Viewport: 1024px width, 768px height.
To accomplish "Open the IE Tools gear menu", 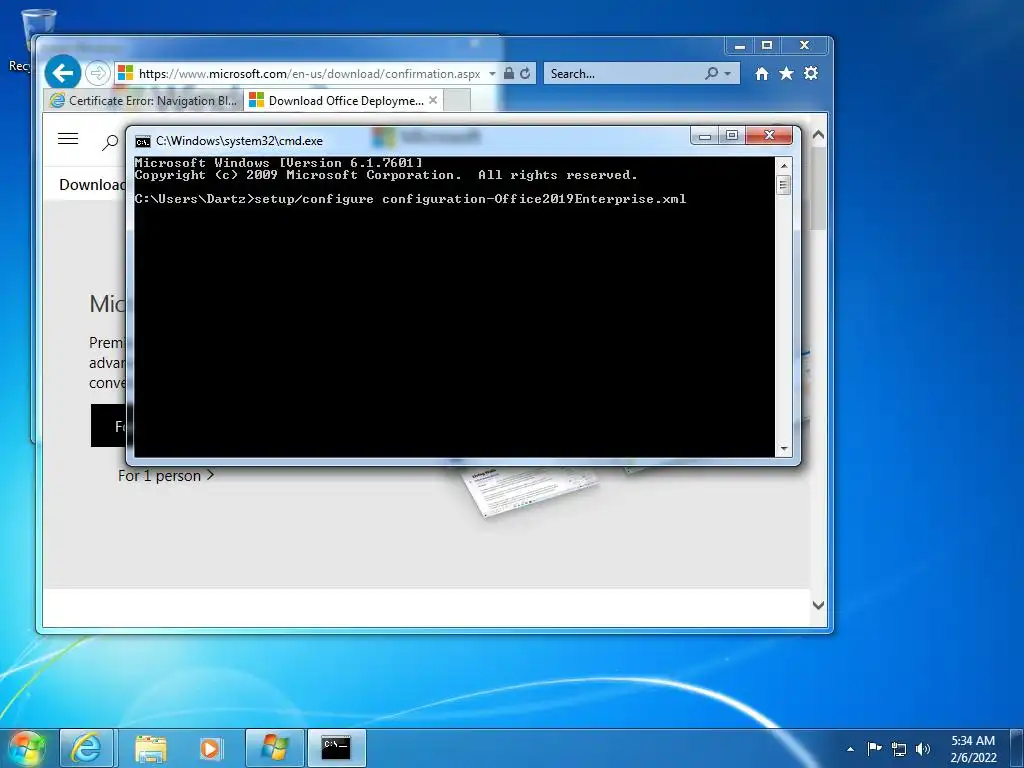I will (811, 73).
